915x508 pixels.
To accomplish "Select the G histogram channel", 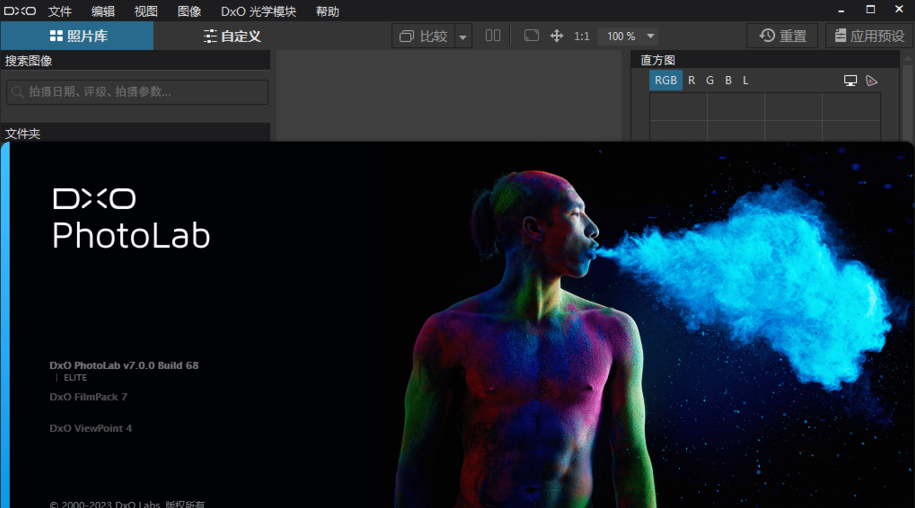I will tap(710, 80).
